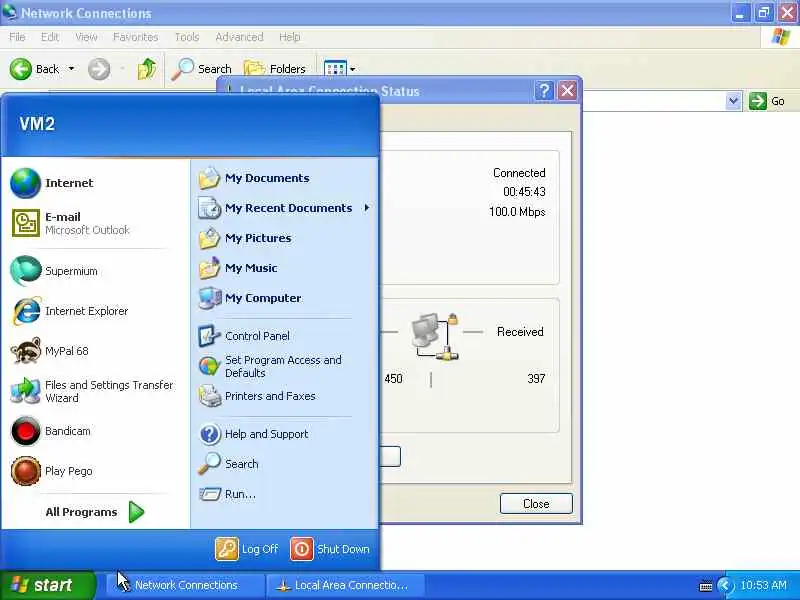Click the Back toolbar button
The image size is (800, 600).
pyautogui.click(x=35, y=69)
